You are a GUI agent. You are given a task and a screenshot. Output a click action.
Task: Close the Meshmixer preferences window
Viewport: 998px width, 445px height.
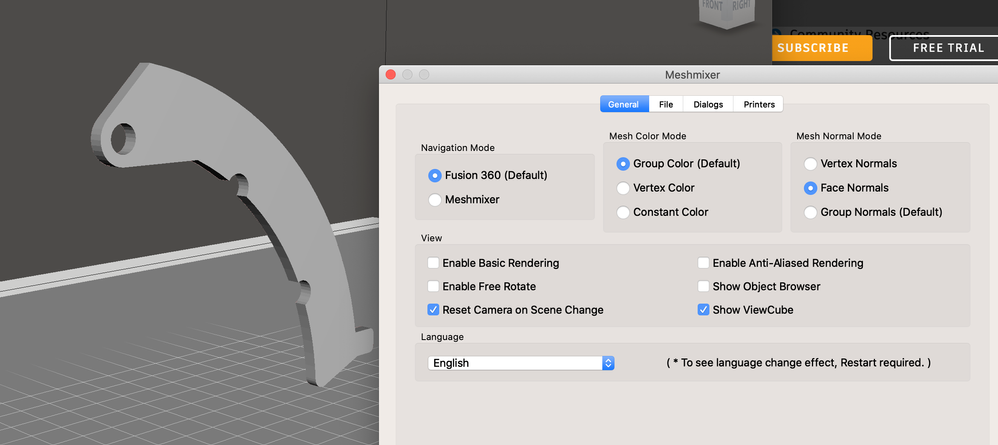[391, 74]
